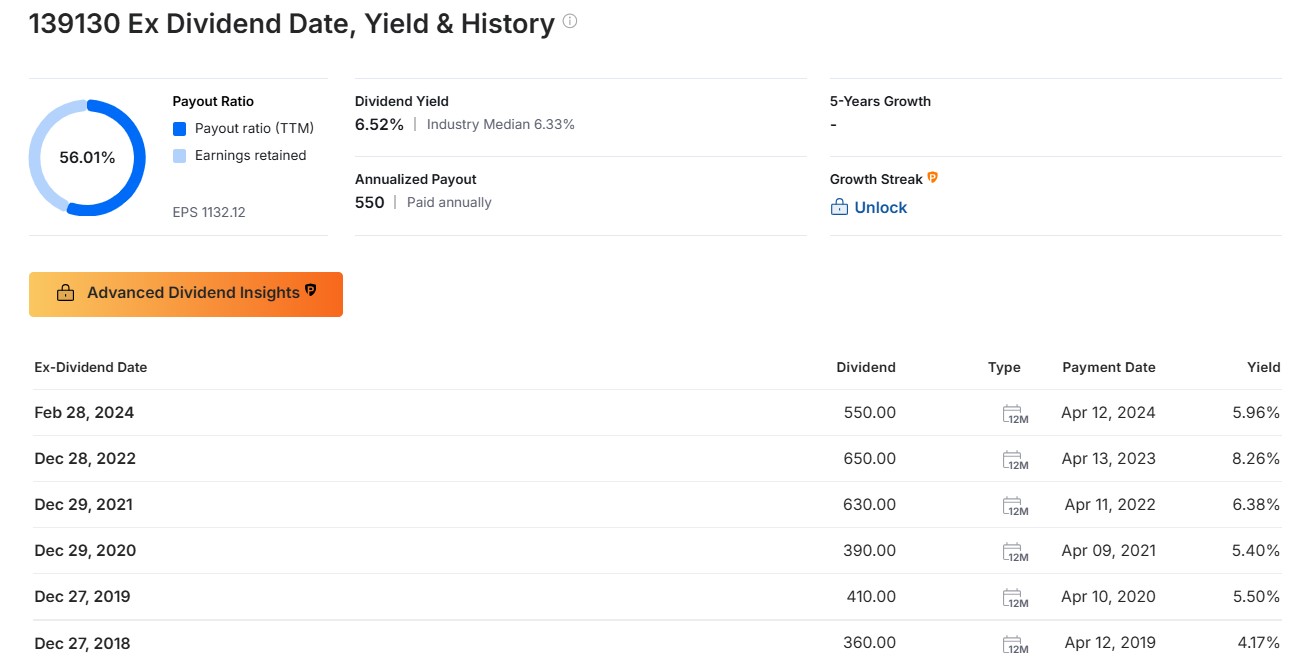Image resolution: width=1297 pixels, height=666 pixels.
Task: Click the Earnings retained light-blue legend swatch
Action: [x=180, y=156]
